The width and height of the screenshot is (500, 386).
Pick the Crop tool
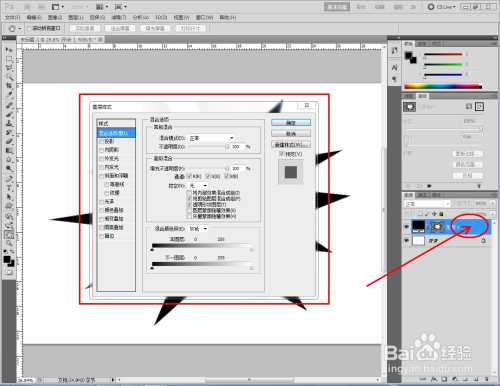9,86
